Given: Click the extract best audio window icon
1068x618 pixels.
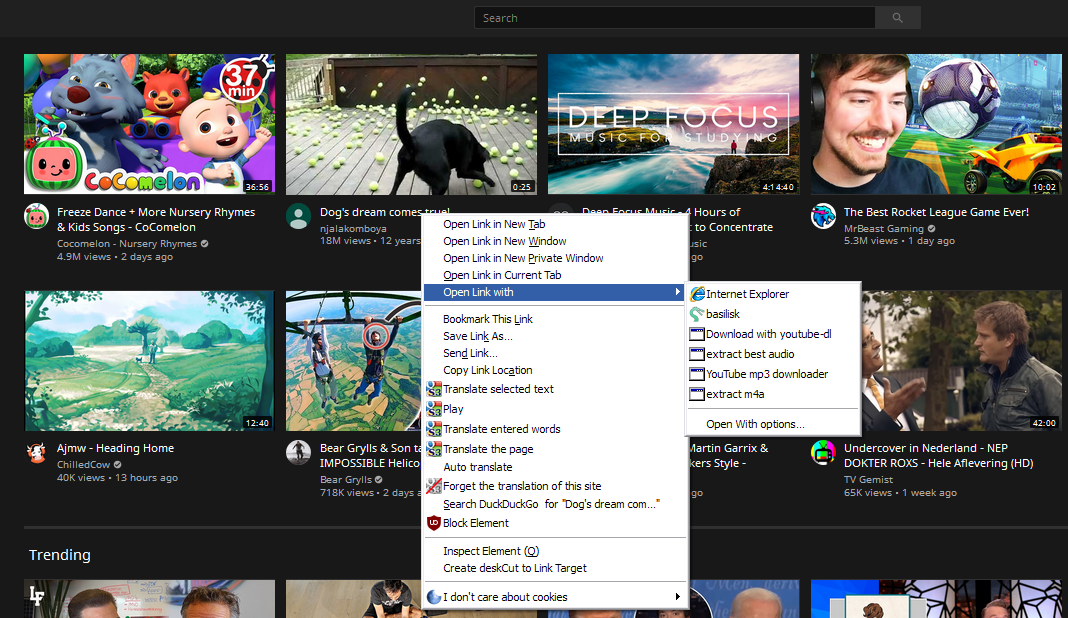Looking at the screenshot, I should point(697,354).
